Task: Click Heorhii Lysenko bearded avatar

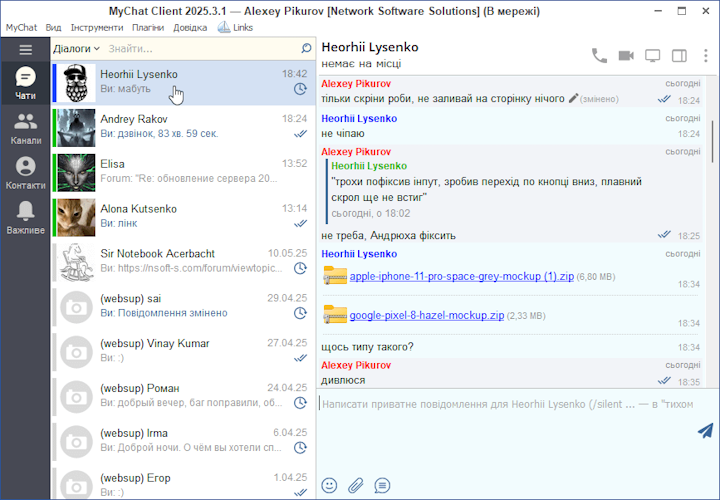Action: (76, 83)
